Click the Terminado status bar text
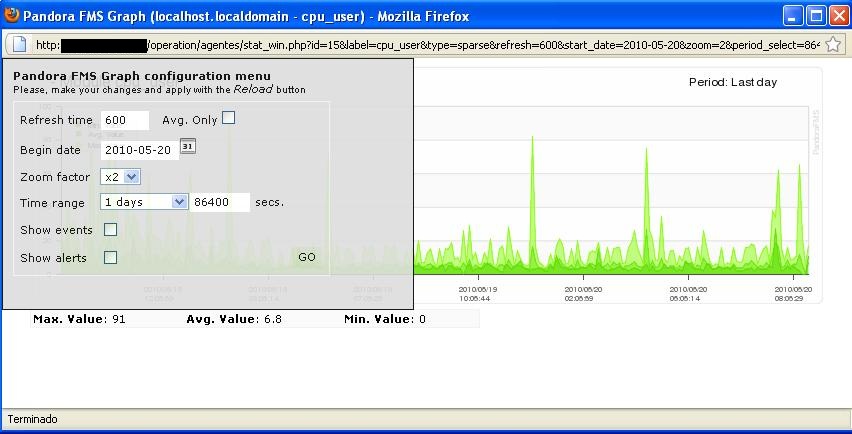Image resolution: width=852 pixels, height=434 pixels. coord(33,419)
